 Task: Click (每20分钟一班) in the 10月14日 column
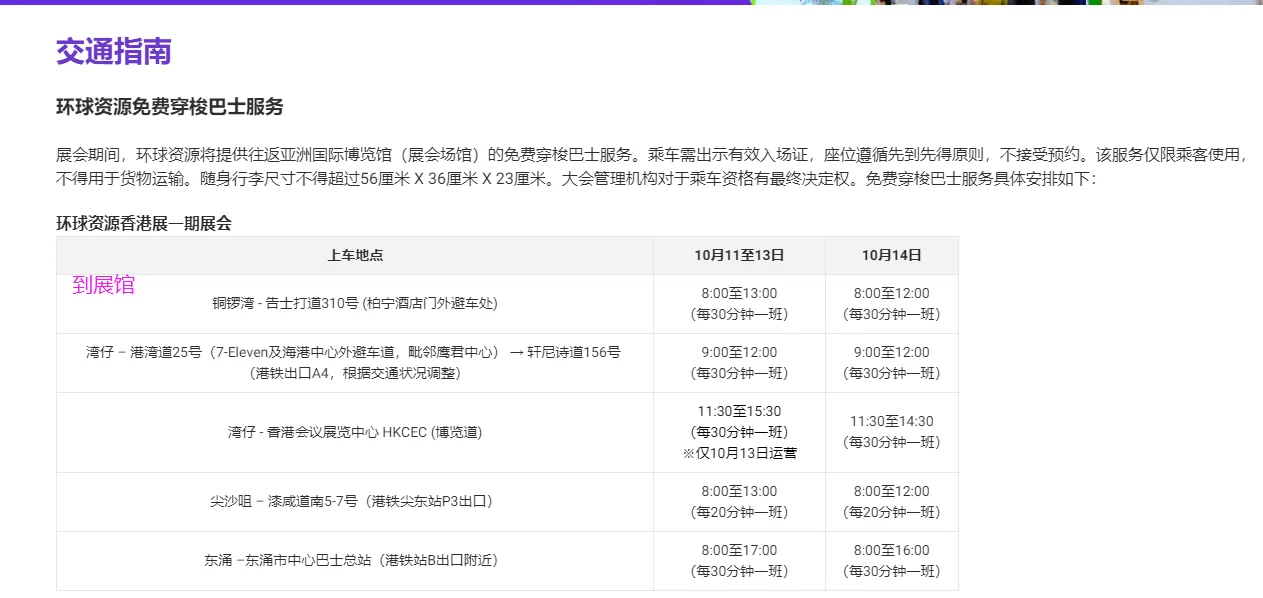pyautogui.click(x=892, y=512)
